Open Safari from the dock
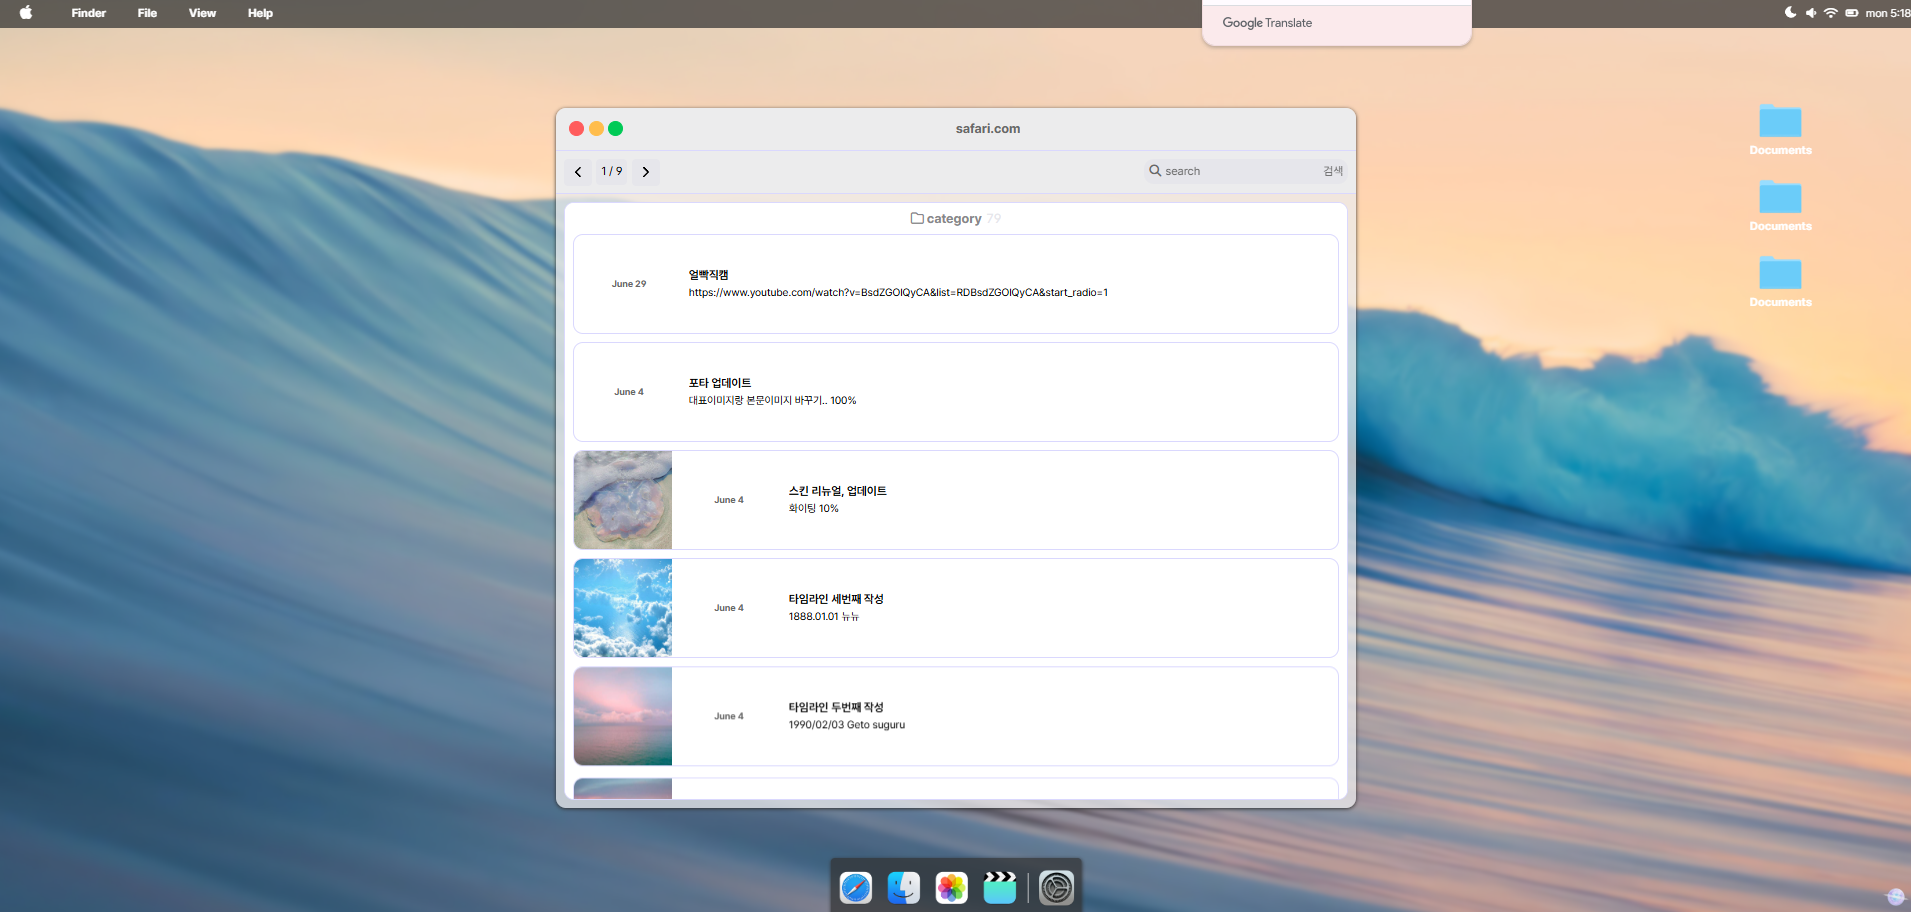The image size is (1911, 912). (856, 888)
